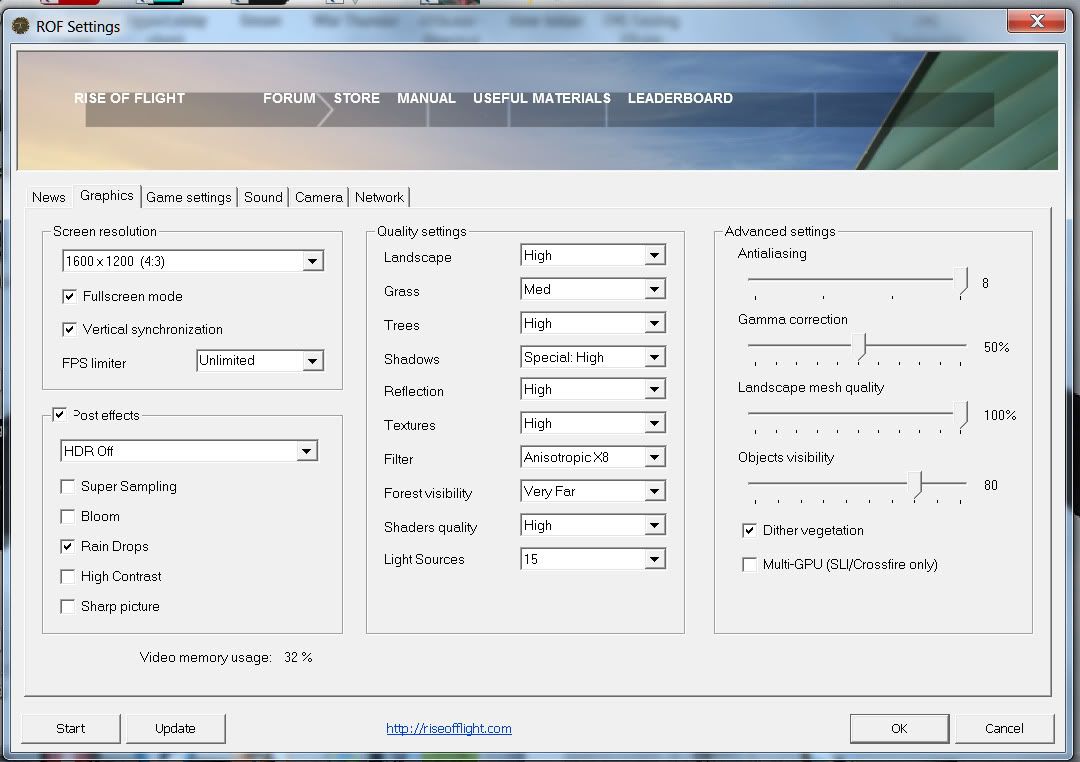The width and height of the screenshot is (1080, 762).
Task: Click the Gamma correction slider handle
Action: (860, 345)
